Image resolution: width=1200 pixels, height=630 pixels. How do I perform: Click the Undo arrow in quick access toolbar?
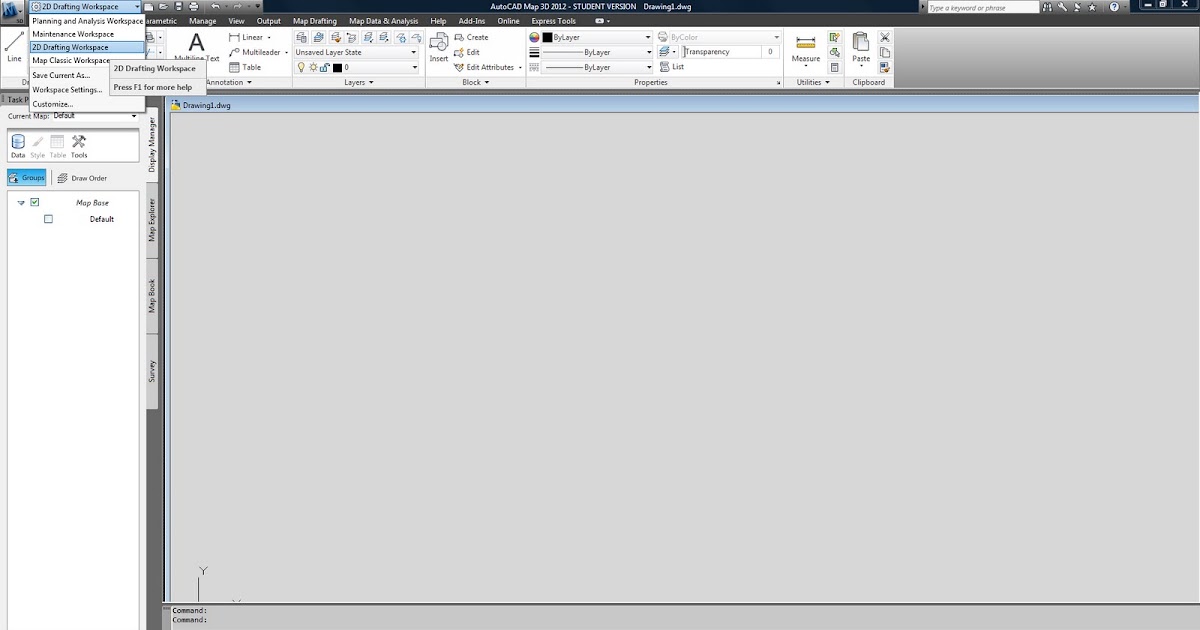tap(215, 7)
